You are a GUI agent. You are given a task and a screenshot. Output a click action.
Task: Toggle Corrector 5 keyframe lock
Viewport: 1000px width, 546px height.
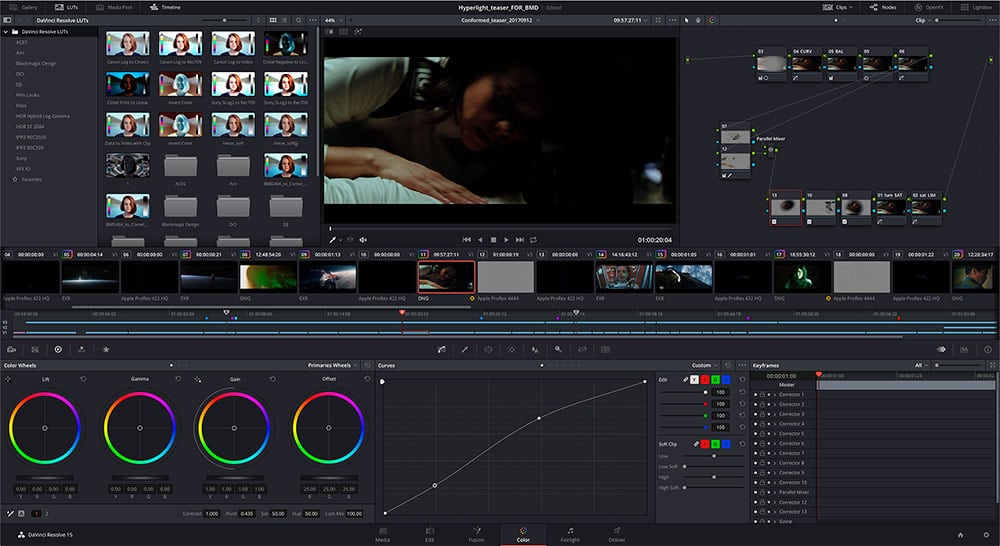762,434
